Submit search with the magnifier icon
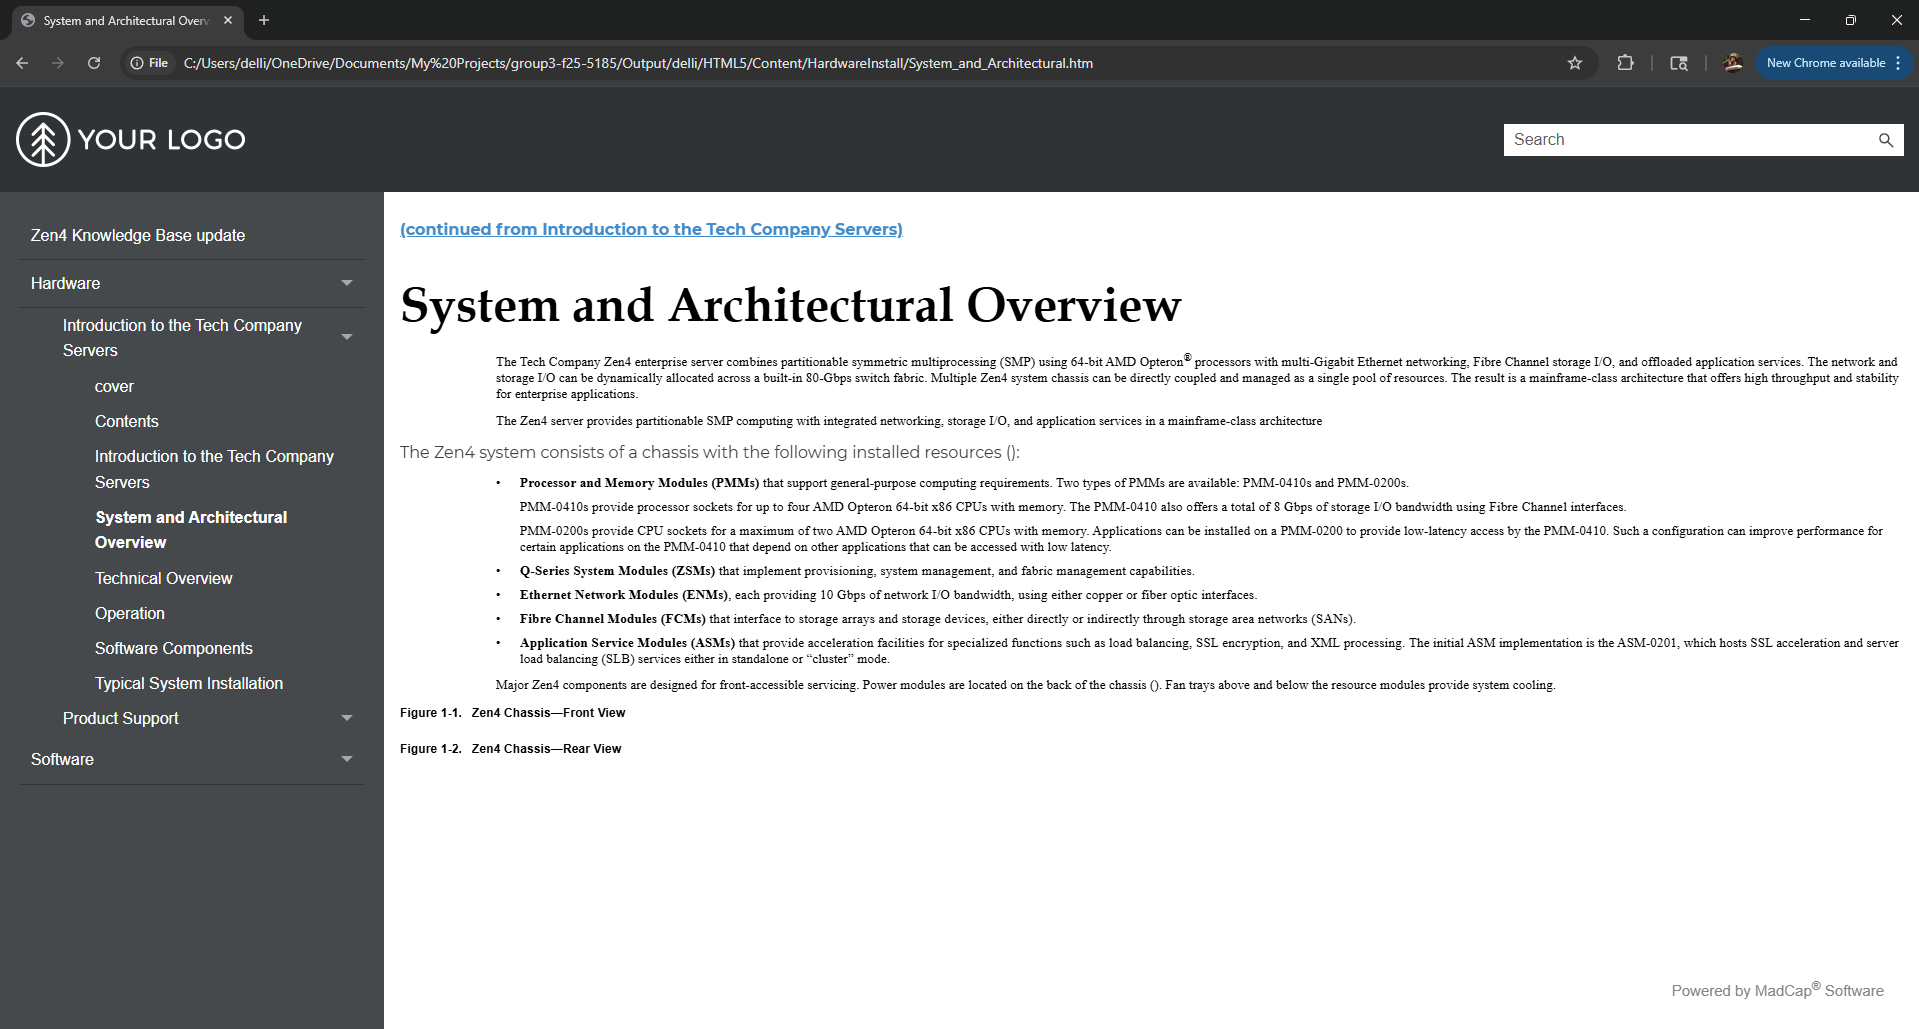This screenshot has height=1029, width=1919. coord(1886,140)
